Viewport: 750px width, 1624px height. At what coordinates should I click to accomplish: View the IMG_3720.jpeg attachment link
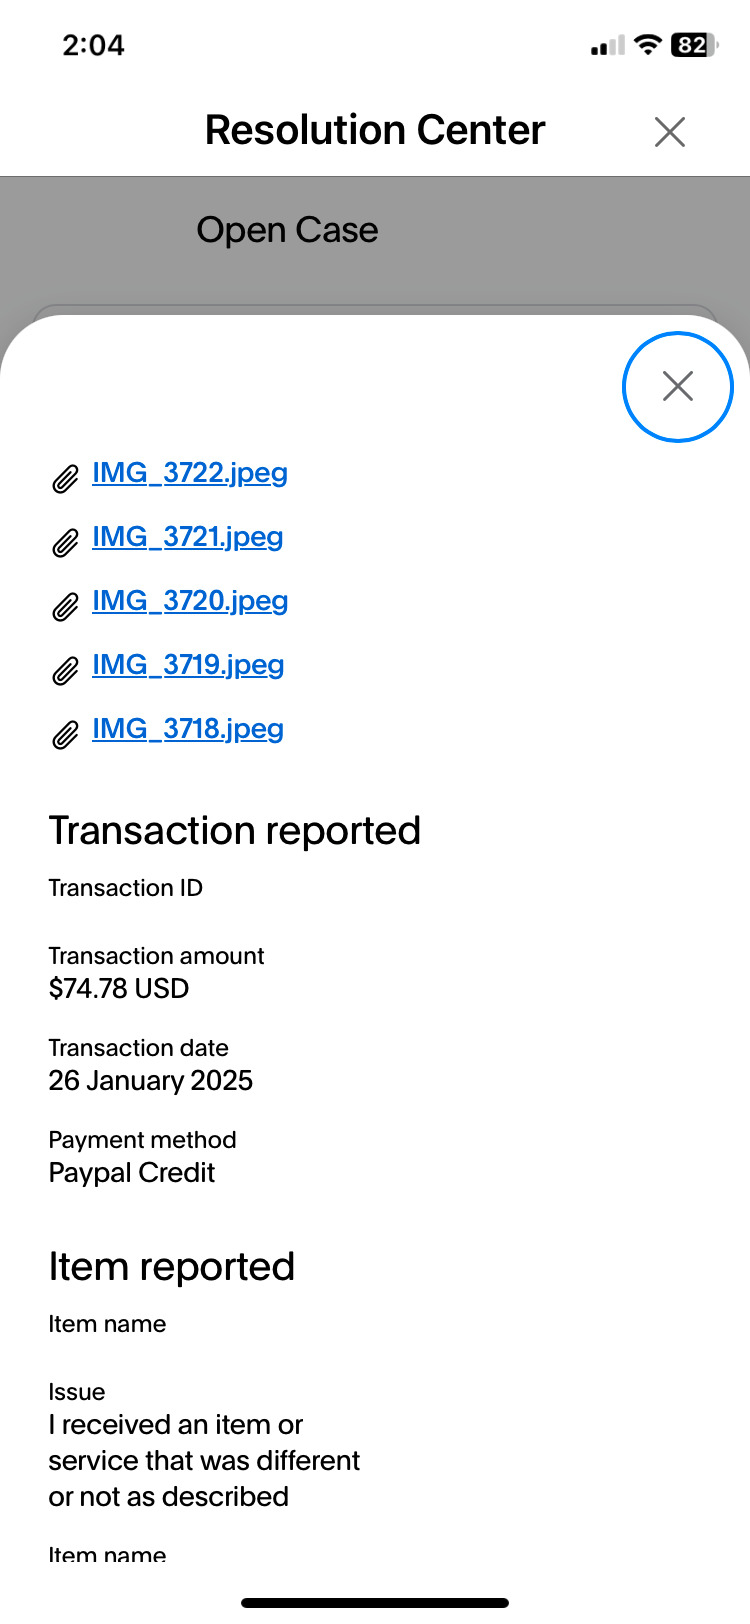pos(190,601)
